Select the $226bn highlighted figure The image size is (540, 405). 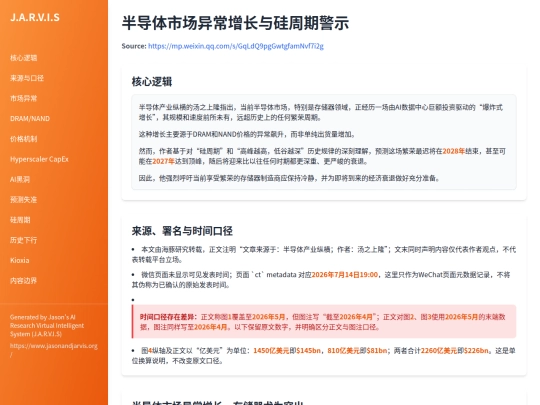pos(476,351)
